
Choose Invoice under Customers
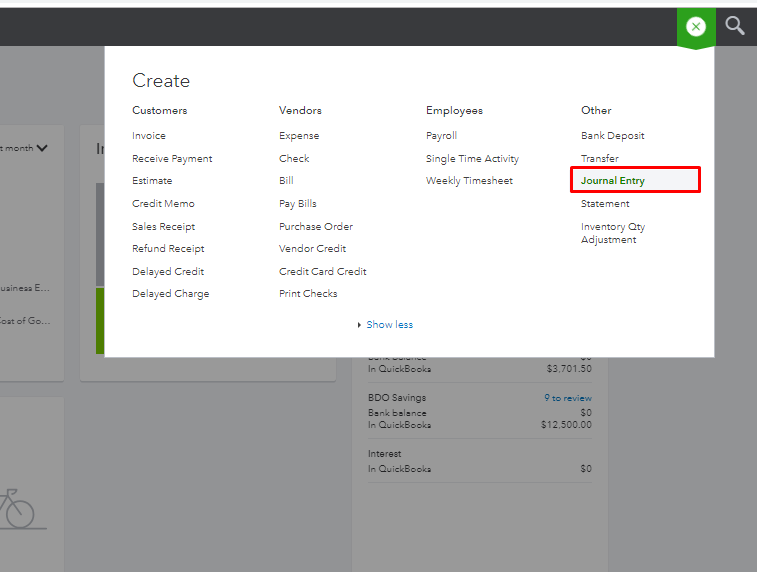point(149,136)
